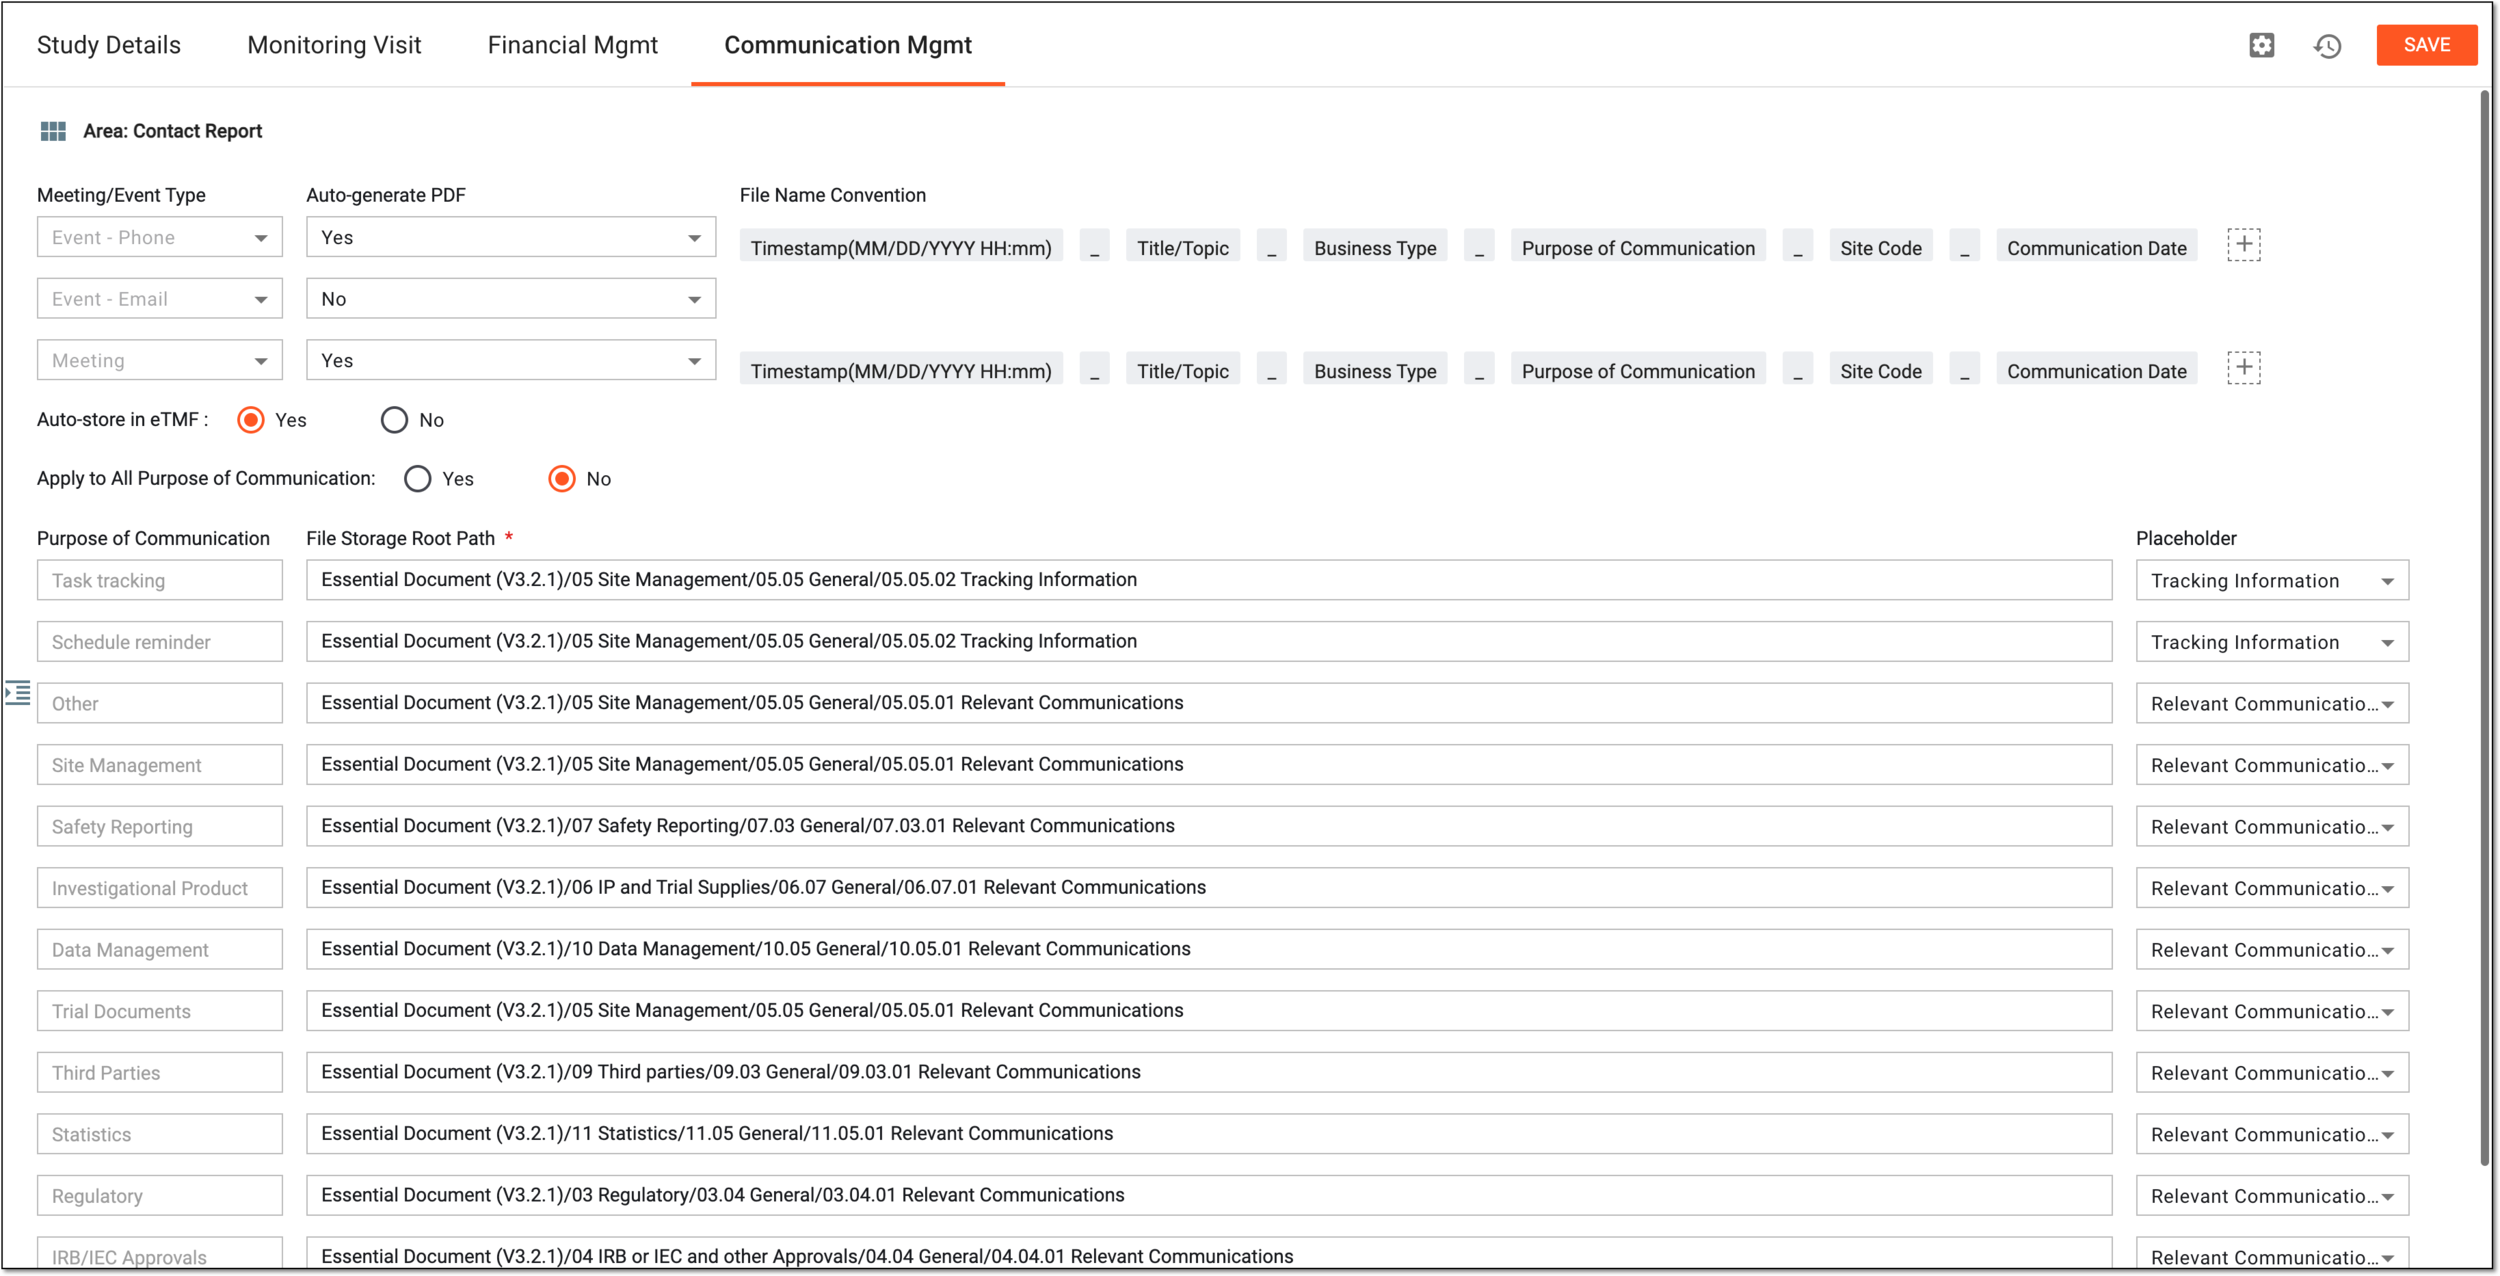Click the SAVE button
Screen dimensions: 2500x1276
click(2426, 45)
